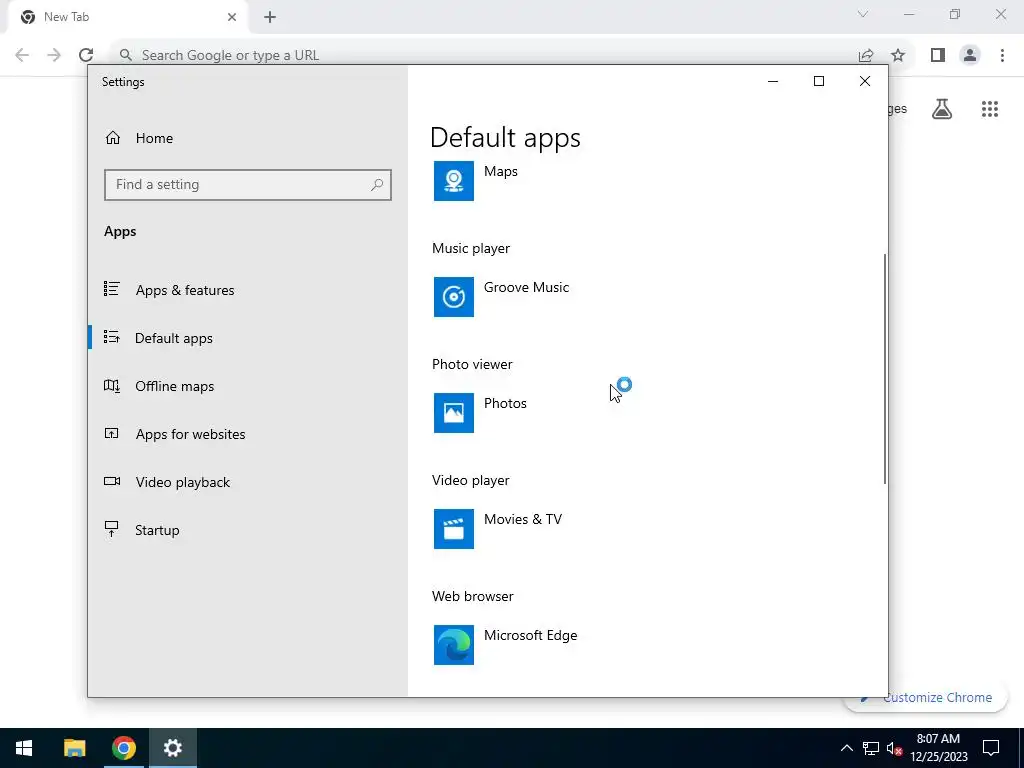Viewport: 1024px width, 768px height.
Task: Click the Web browser section label
Action: click(473, 596)
